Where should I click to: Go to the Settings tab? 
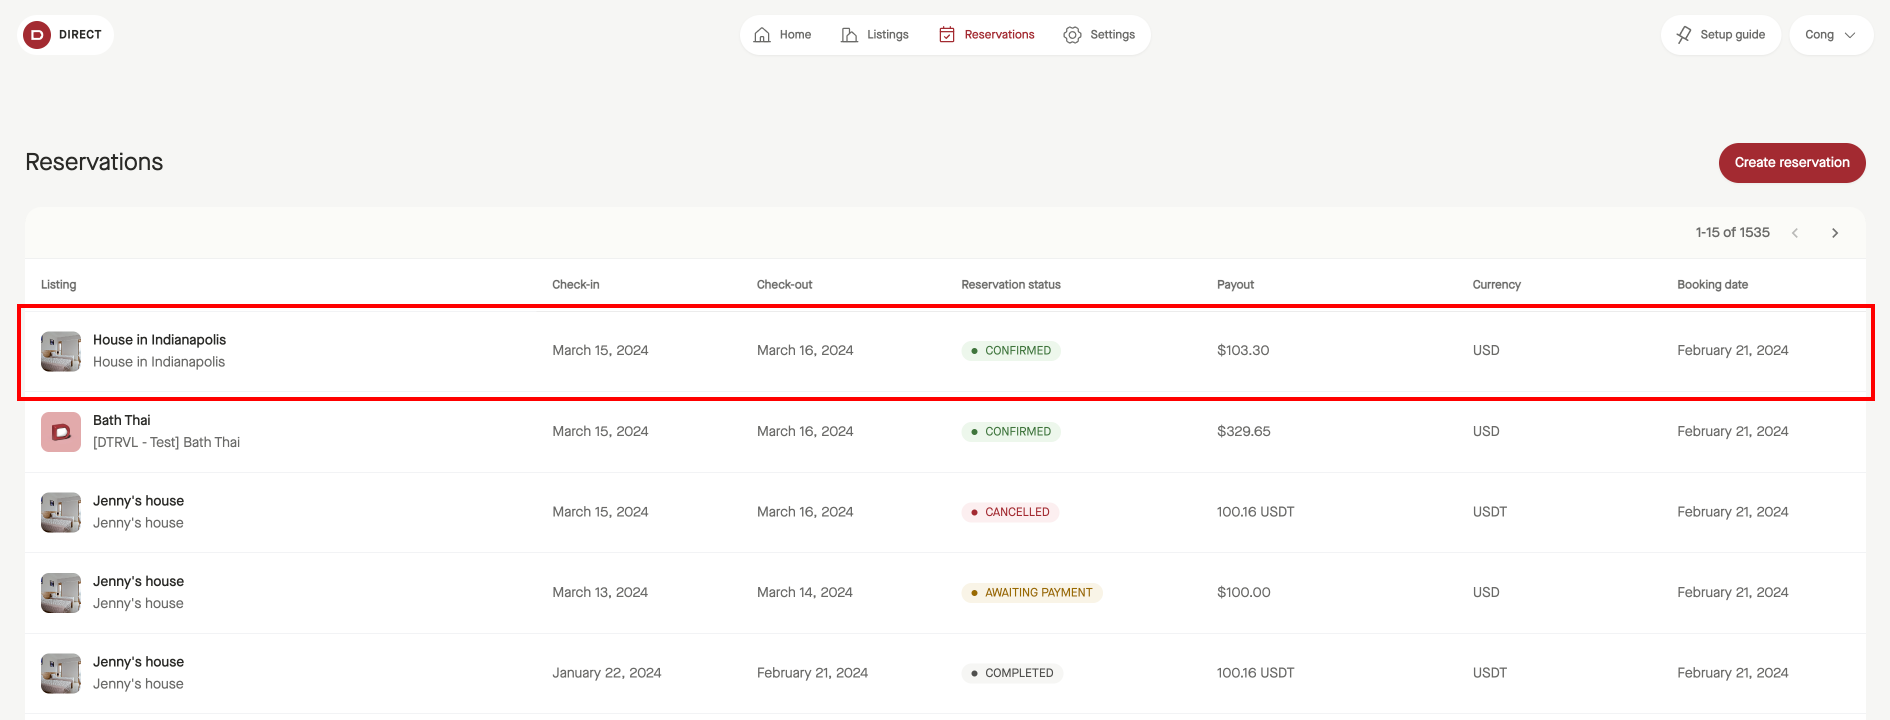[1099, 35]
